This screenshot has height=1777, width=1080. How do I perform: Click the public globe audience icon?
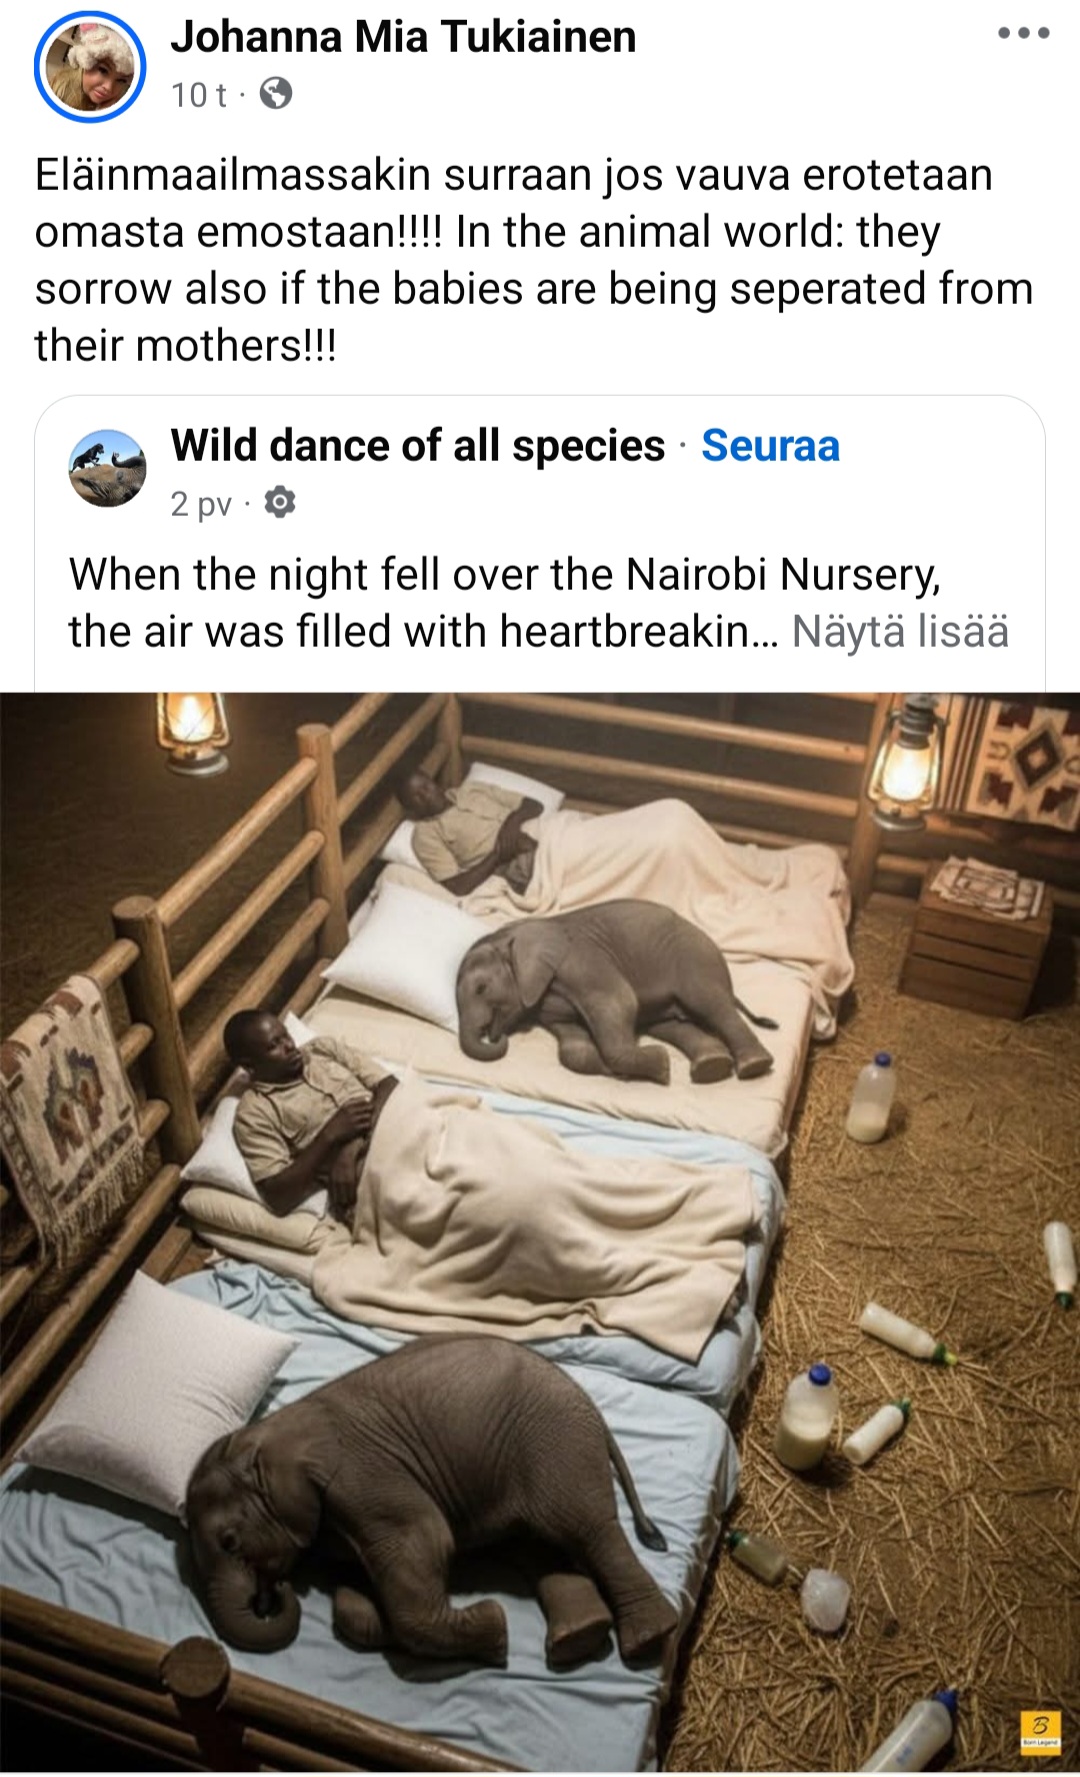(276, 94)
